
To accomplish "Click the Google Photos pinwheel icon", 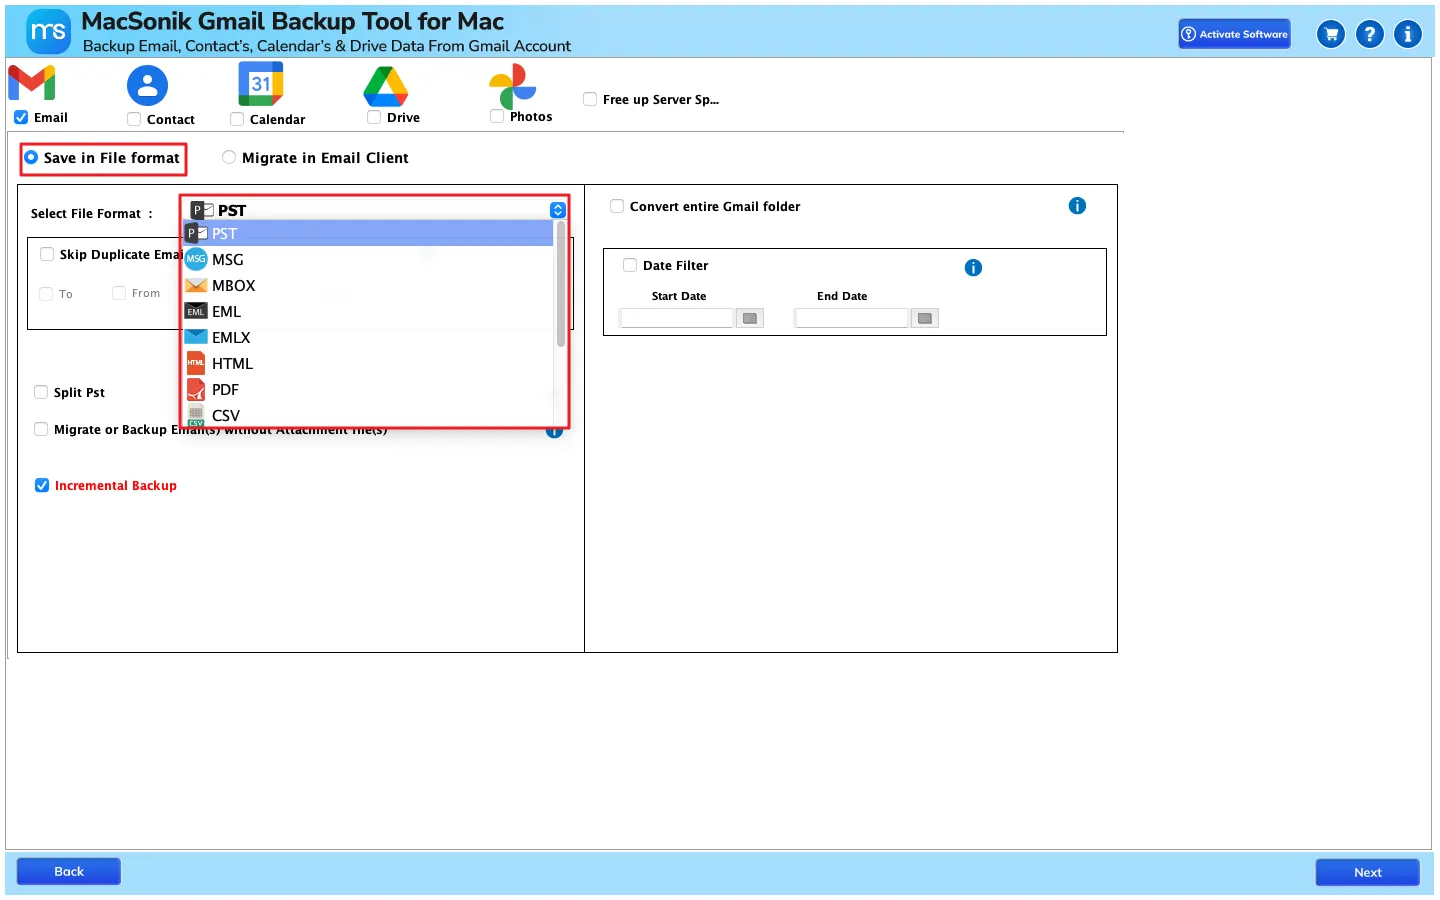I will tap(513, 87).
